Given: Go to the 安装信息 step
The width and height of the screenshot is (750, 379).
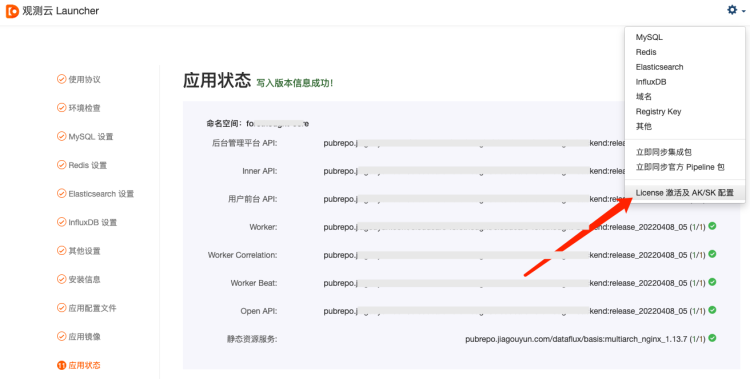Looking at the screenshot, I should click(85, 279).
